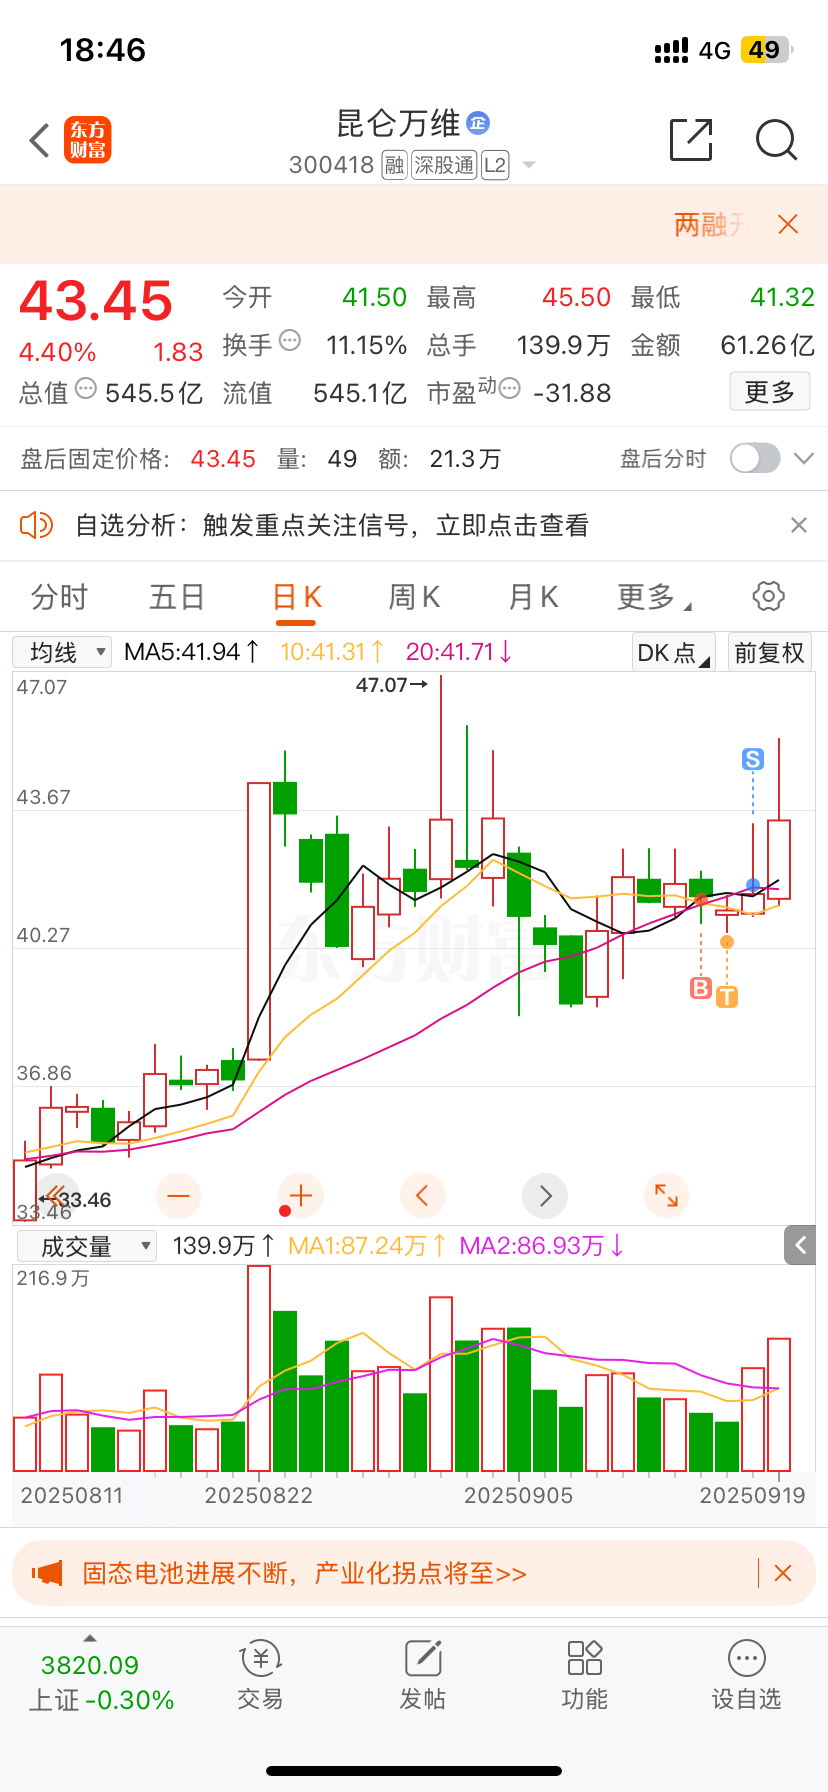This screenshot has width=828, height=1792.
Task: Expand the chart to fullscreen
Action: pos(666,1195)
